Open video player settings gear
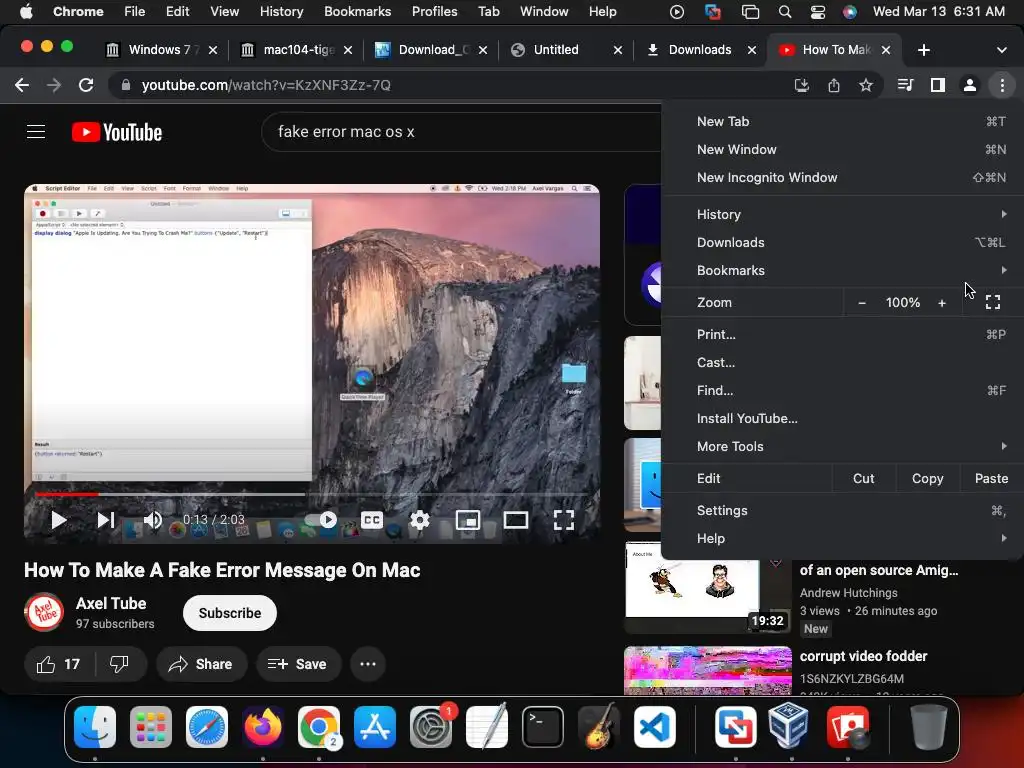This screenshot has height=768, width=1024. click(420, 520)
